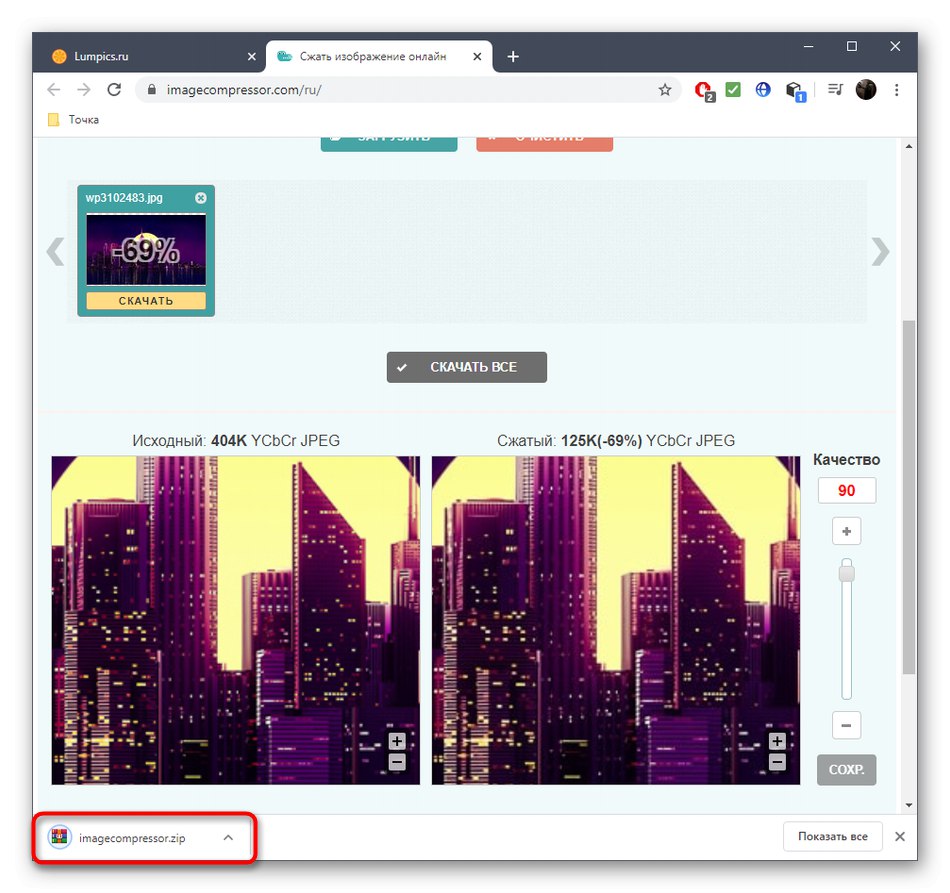Screen dimensions: 950x893
Task: Click the Исходный: 404K YCbCr JPEG label
Action: point(236,440)
